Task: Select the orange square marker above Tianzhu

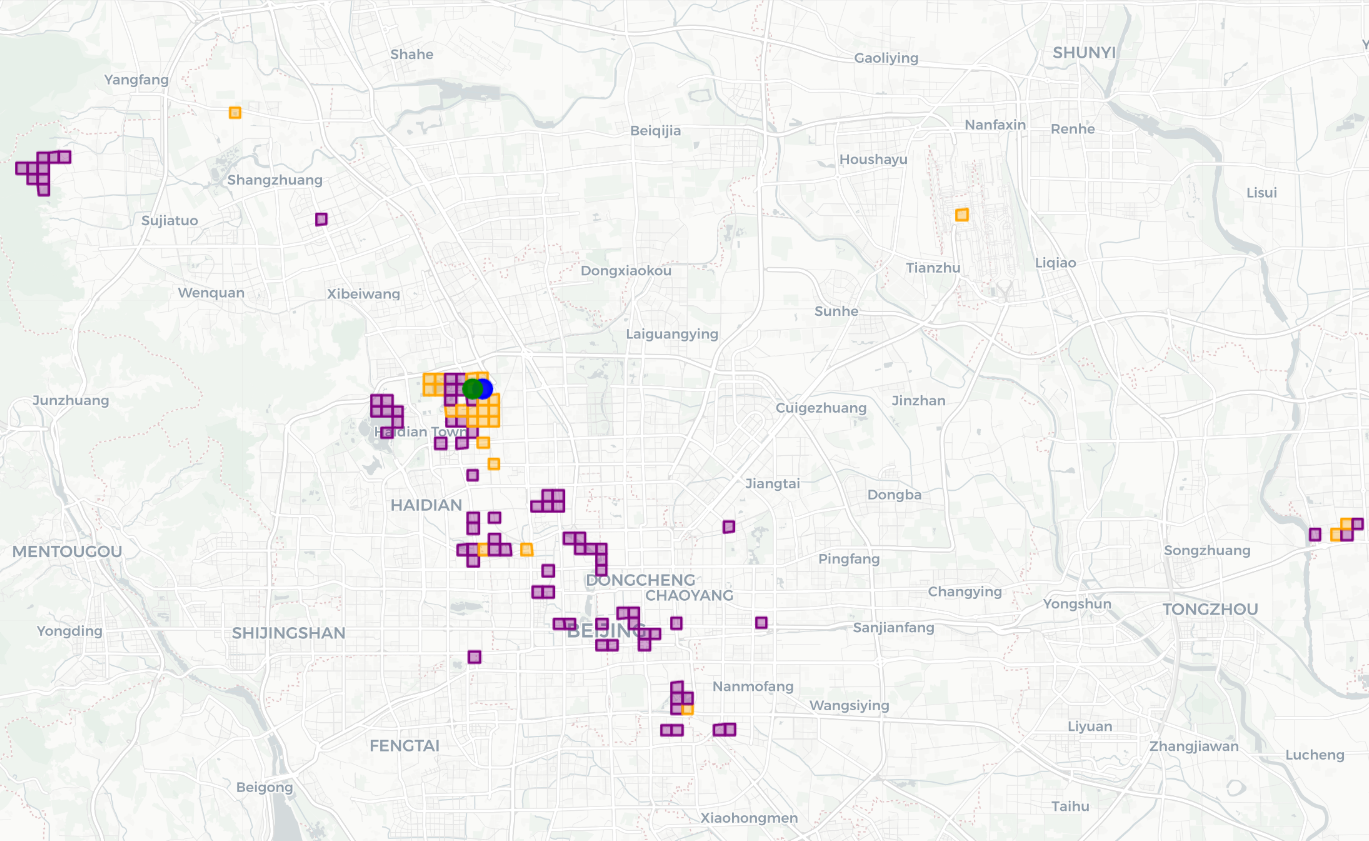Action: click(x=962, y=215)
